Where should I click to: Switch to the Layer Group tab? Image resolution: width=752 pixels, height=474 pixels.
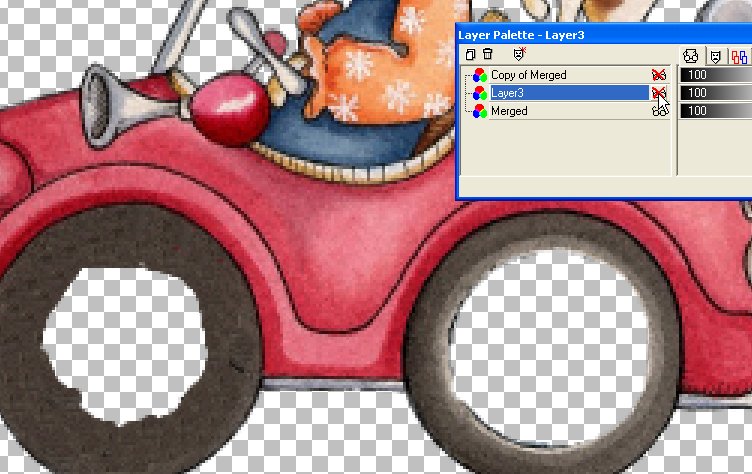(740, 57)
